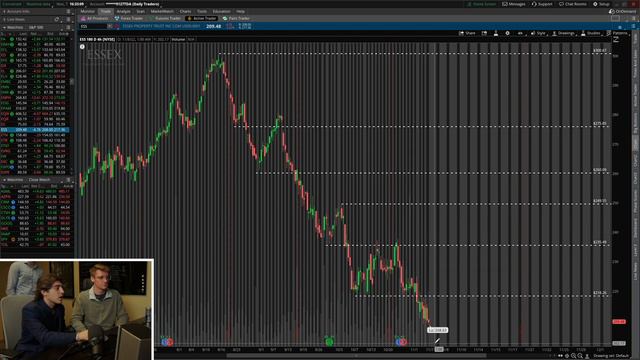Open Forex Trader sub-tab
Screen dimensions: 640x360
129,18
